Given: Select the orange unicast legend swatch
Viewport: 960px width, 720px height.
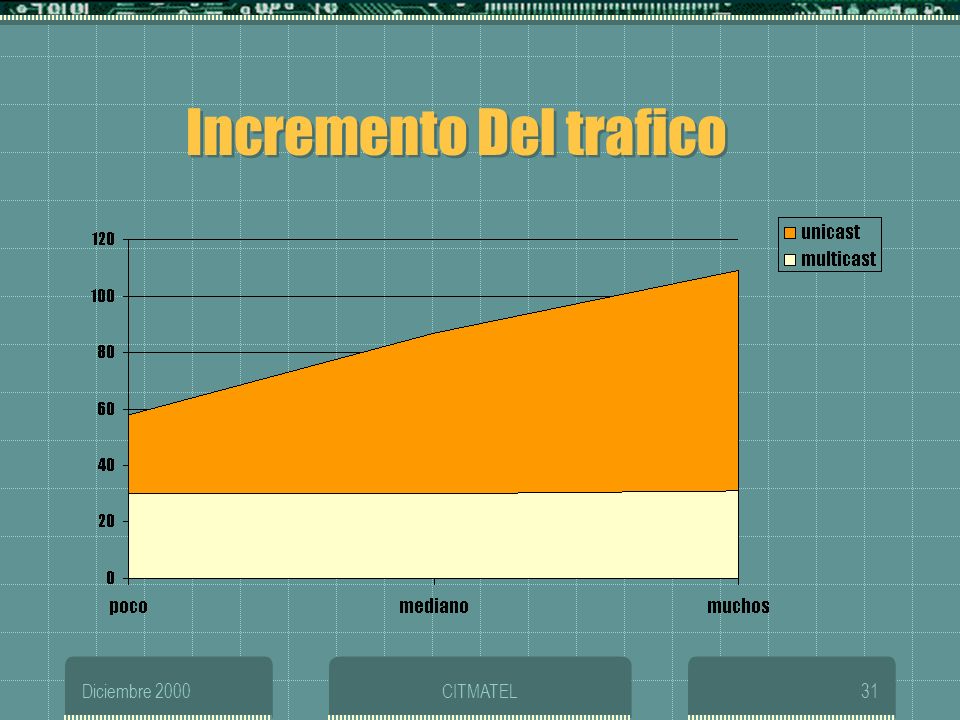Looking at the screenshot, I should click(x=790, y=233).
